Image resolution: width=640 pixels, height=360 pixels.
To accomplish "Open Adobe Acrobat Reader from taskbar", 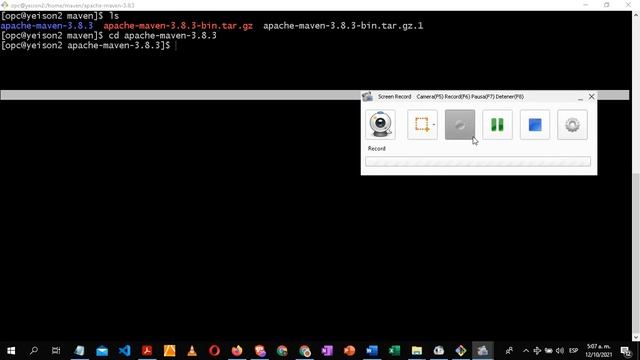I will tap(147, 351).
